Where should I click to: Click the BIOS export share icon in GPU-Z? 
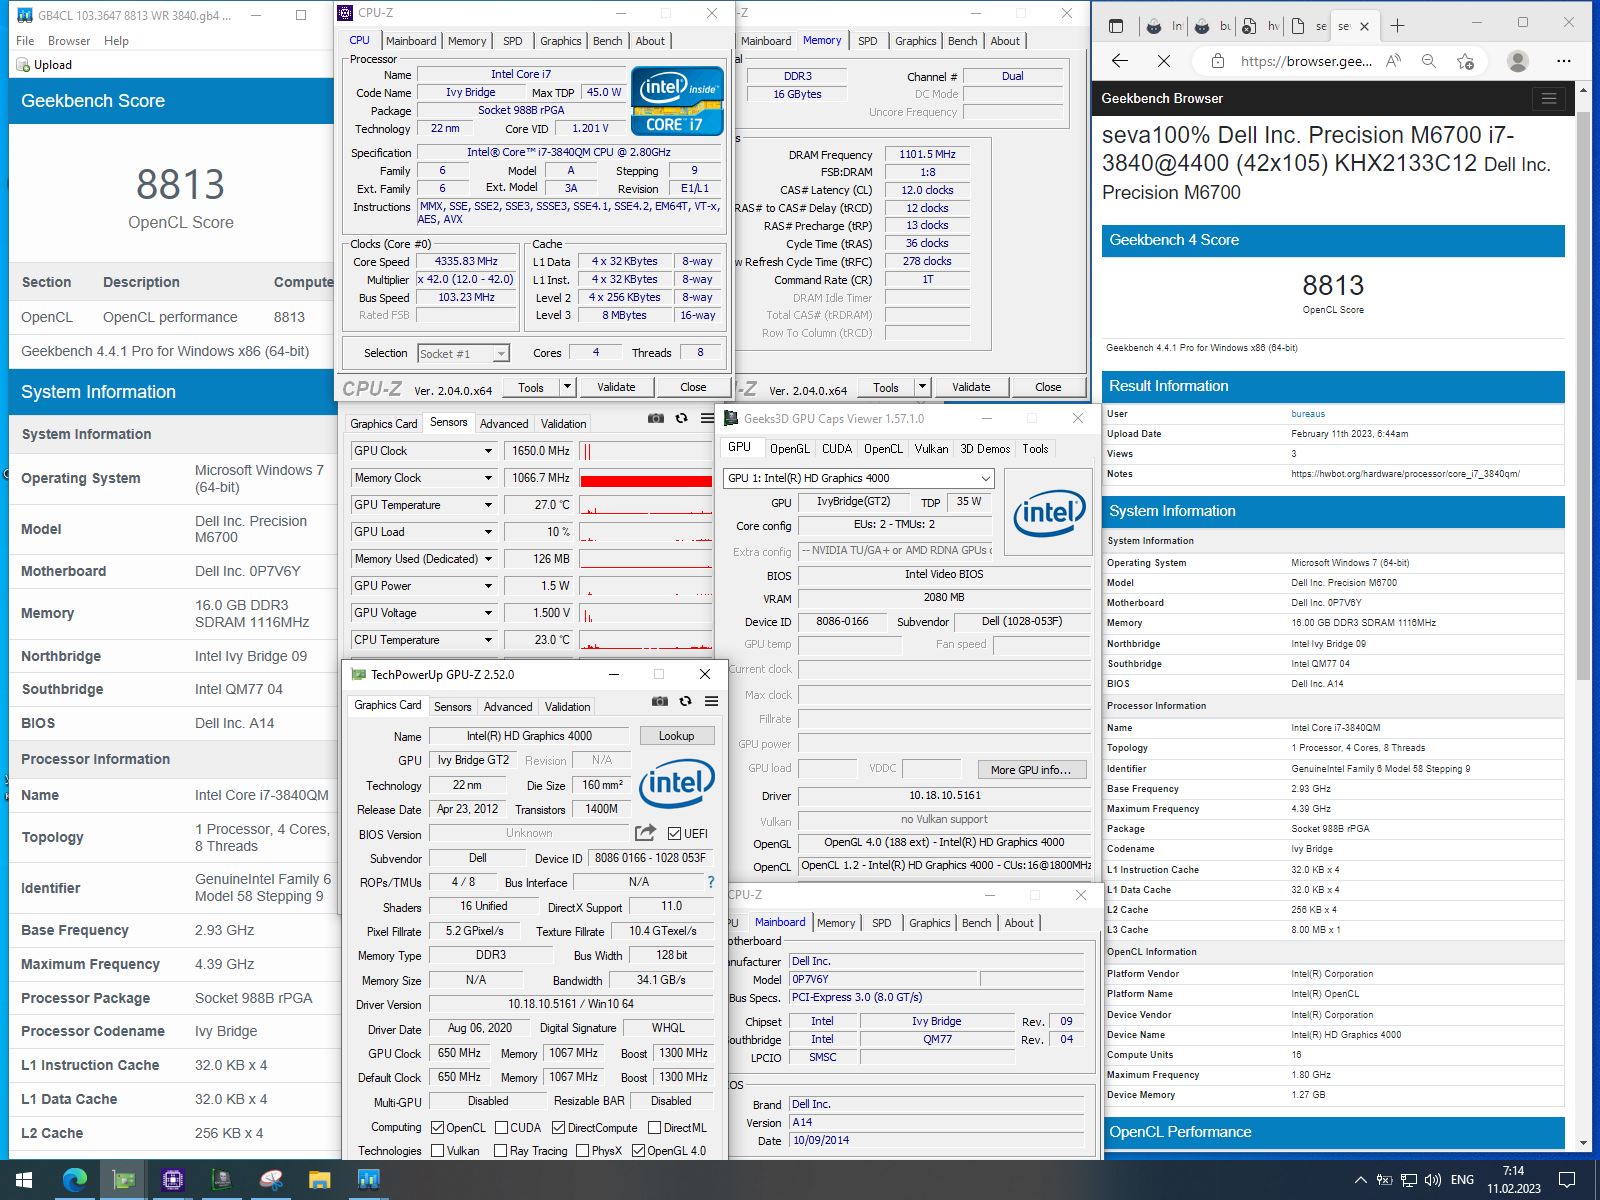click(645, 833)
